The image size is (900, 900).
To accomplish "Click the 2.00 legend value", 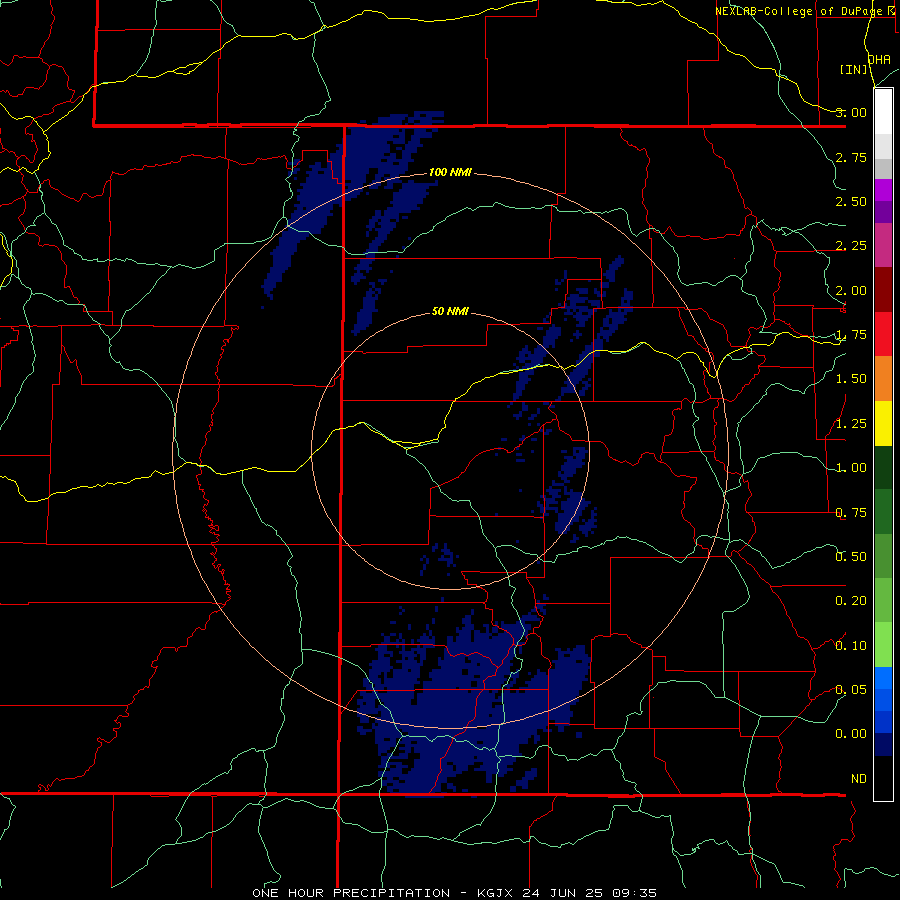I will [851, 290].
